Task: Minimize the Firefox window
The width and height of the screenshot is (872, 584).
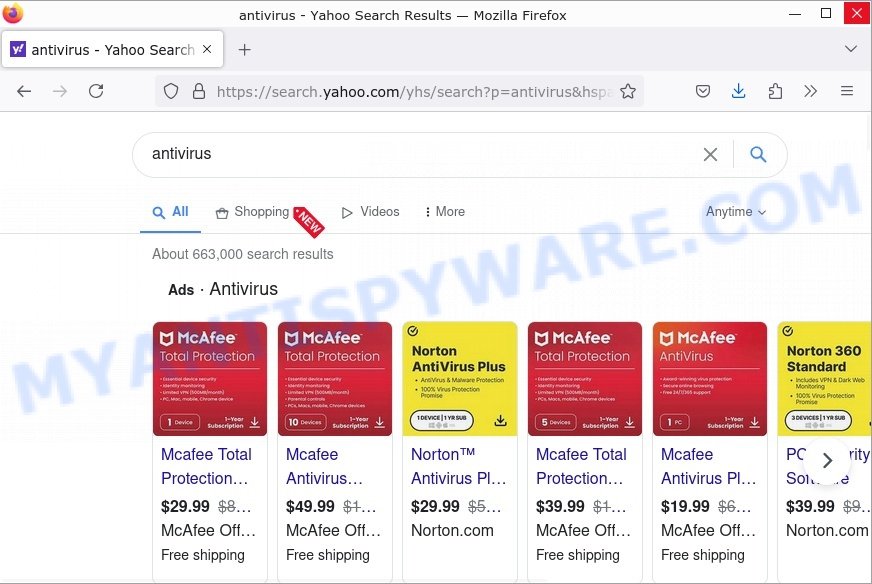Action: [795, 13]
